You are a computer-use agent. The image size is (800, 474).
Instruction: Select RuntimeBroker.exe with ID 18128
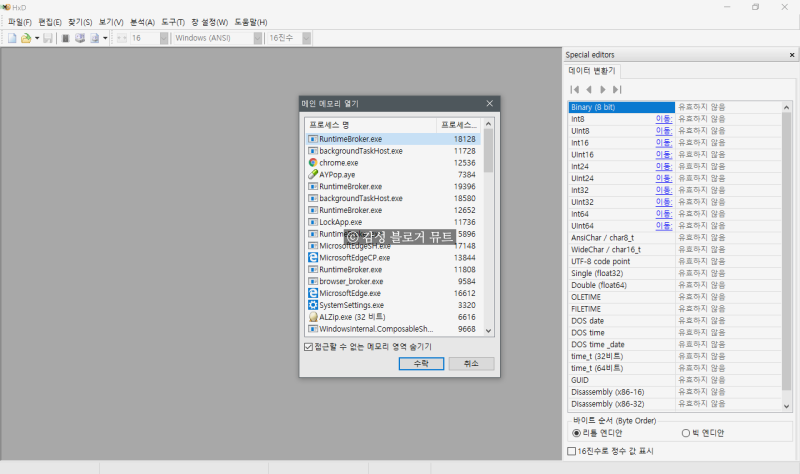pos(393,139)
